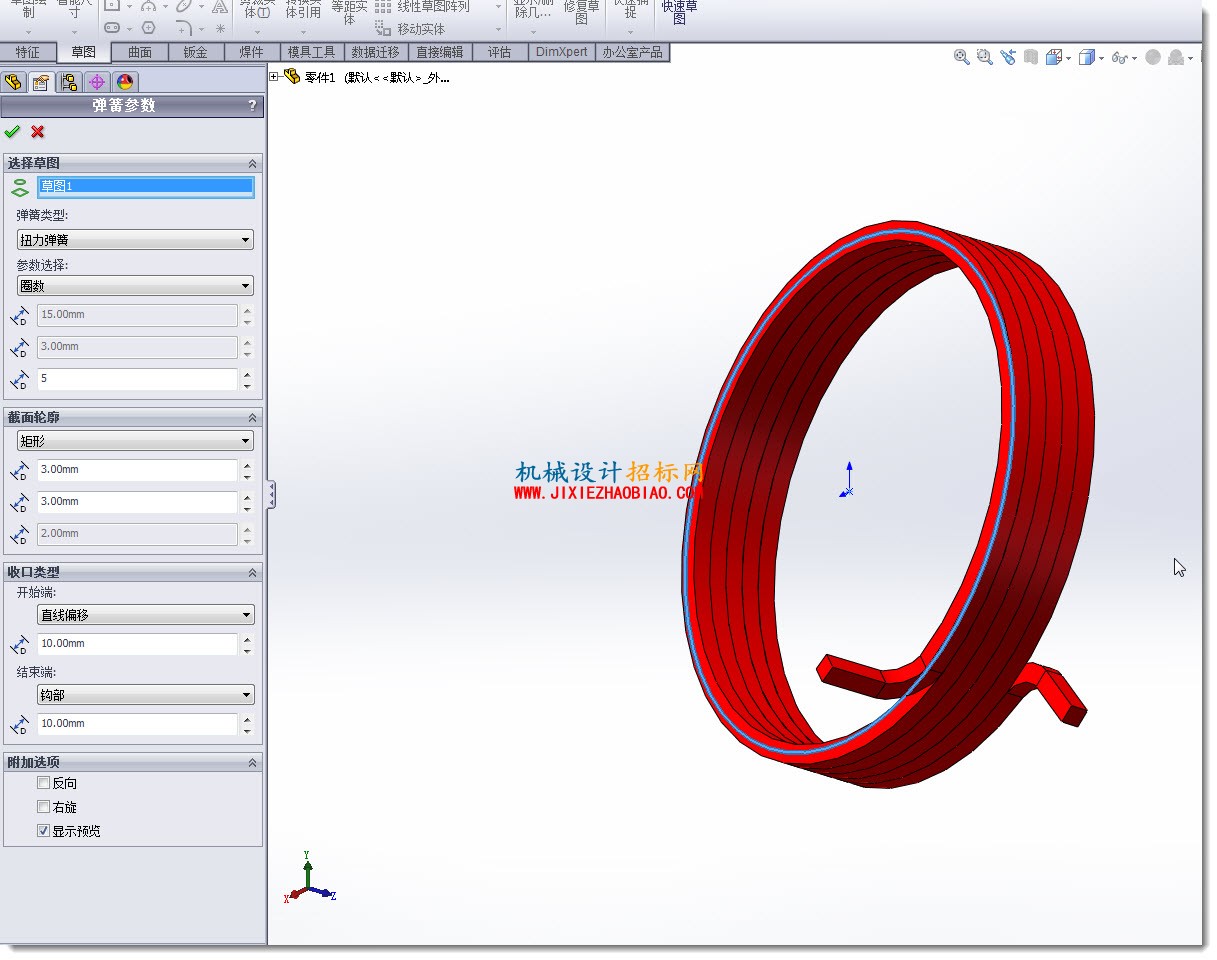Click the first 3.00mm section profile field
Viewport: 1217px width, 960px height.
click(137, 470)
